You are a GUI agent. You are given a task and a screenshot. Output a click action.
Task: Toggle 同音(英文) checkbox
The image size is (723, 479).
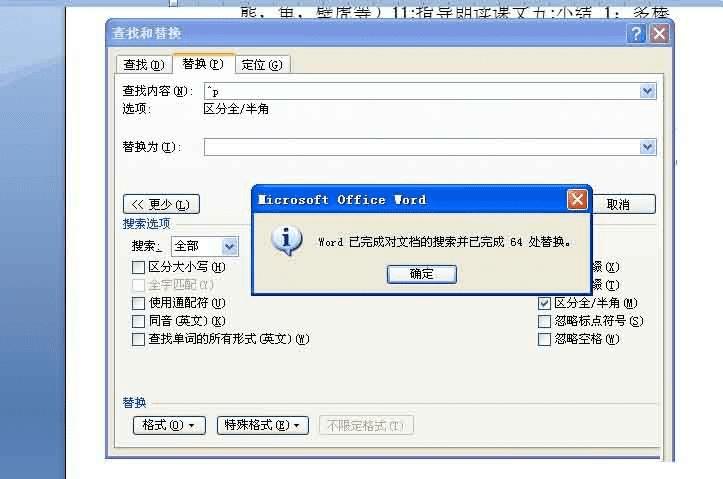[138, 321]
